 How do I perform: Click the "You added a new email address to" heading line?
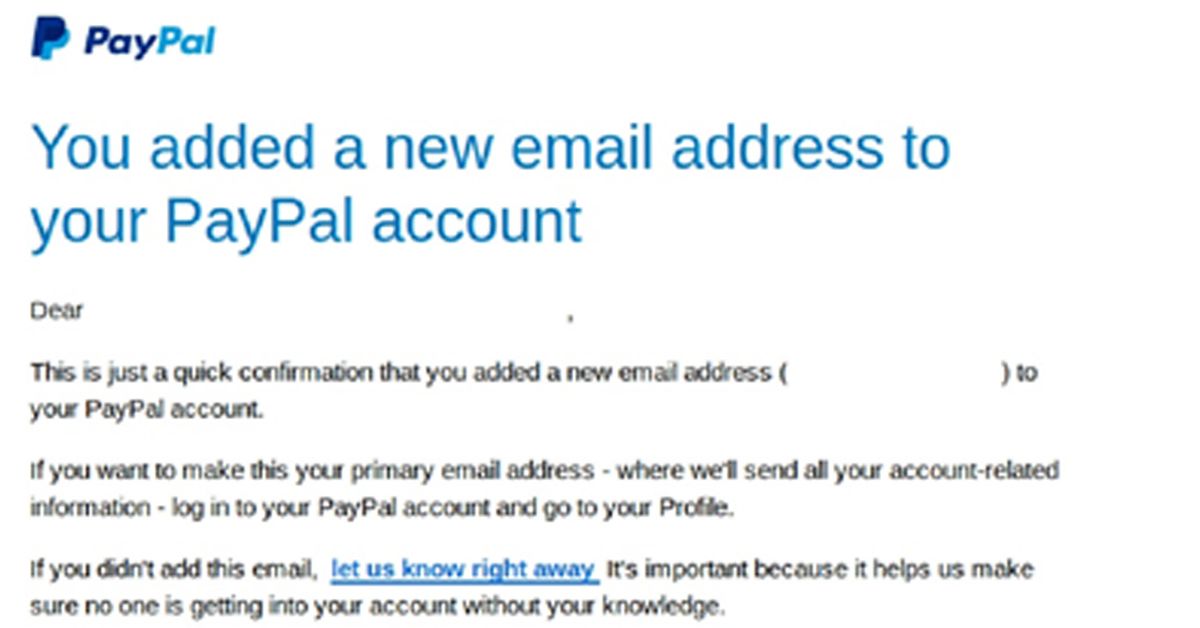[490, 147]
